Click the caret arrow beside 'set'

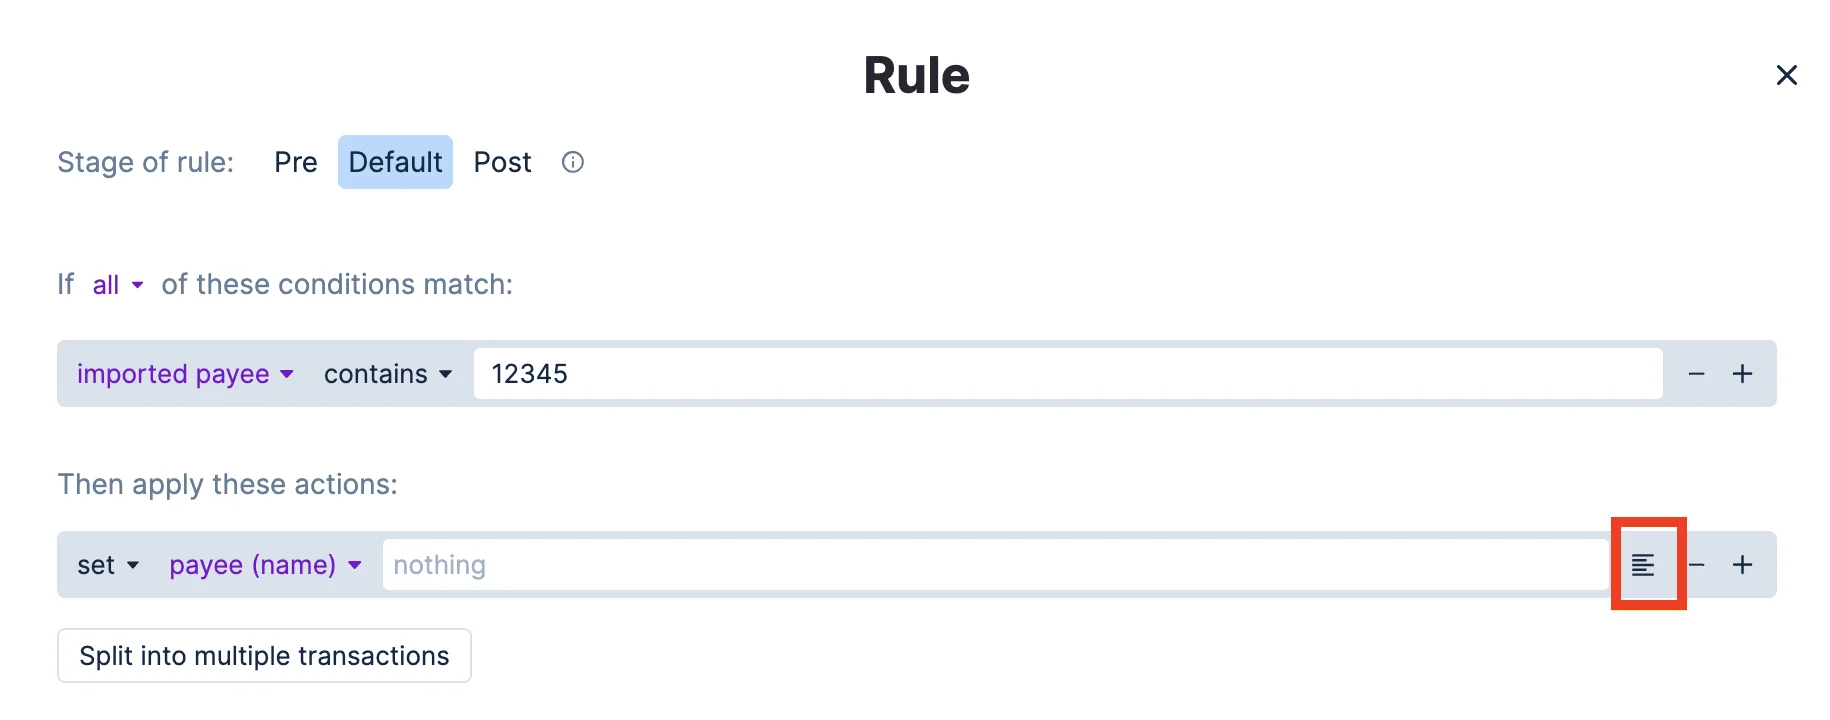131,567
